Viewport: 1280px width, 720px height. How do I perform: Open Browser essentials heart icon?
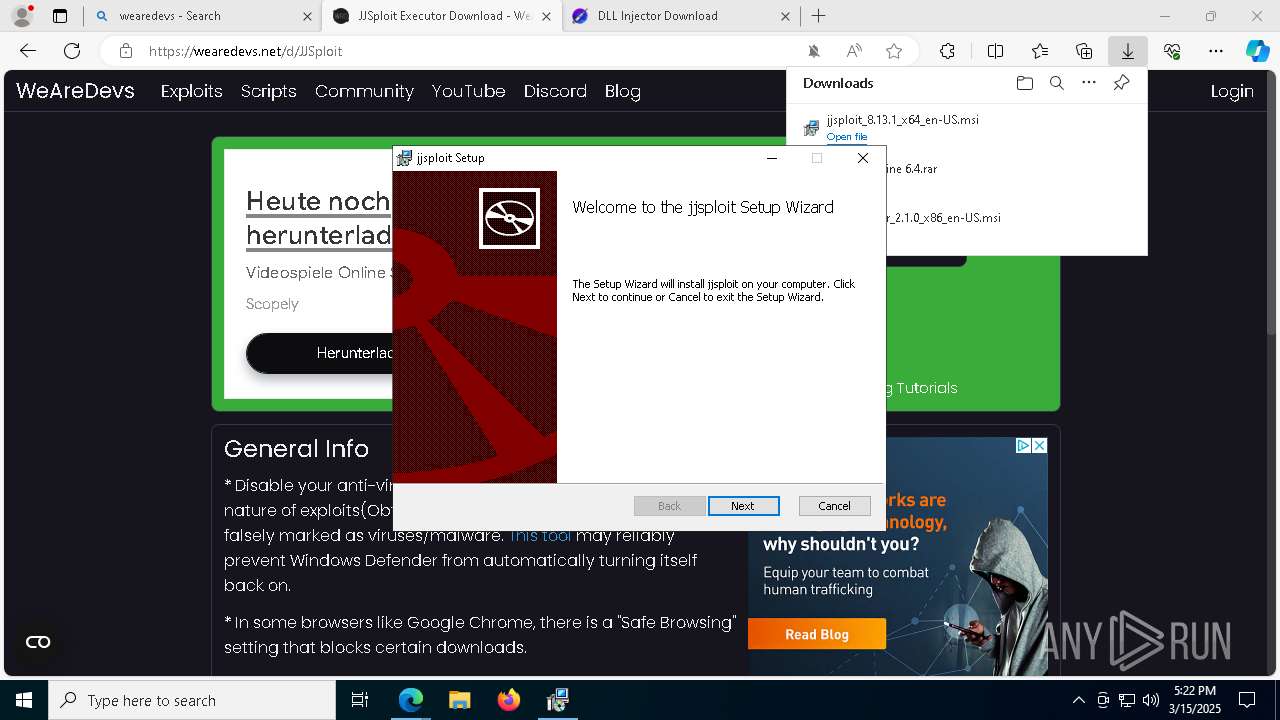(1172, 51)
